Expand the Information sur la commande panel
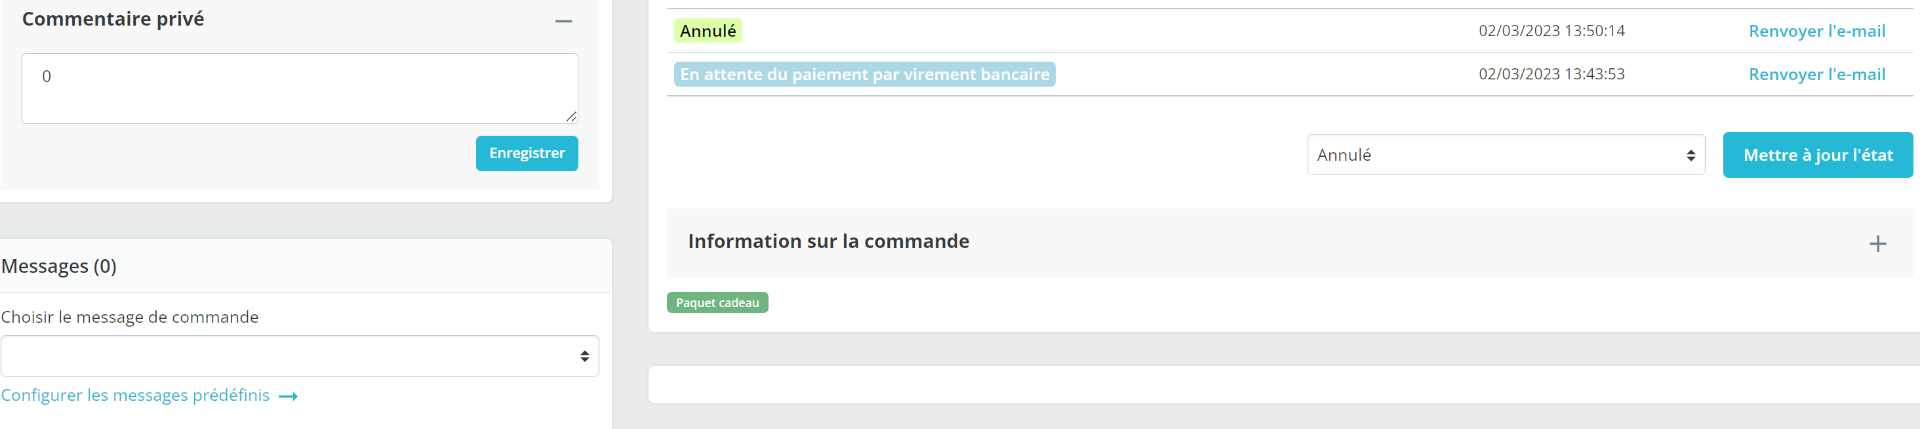The image size is (1920, 429). (x=1290, y=243)
